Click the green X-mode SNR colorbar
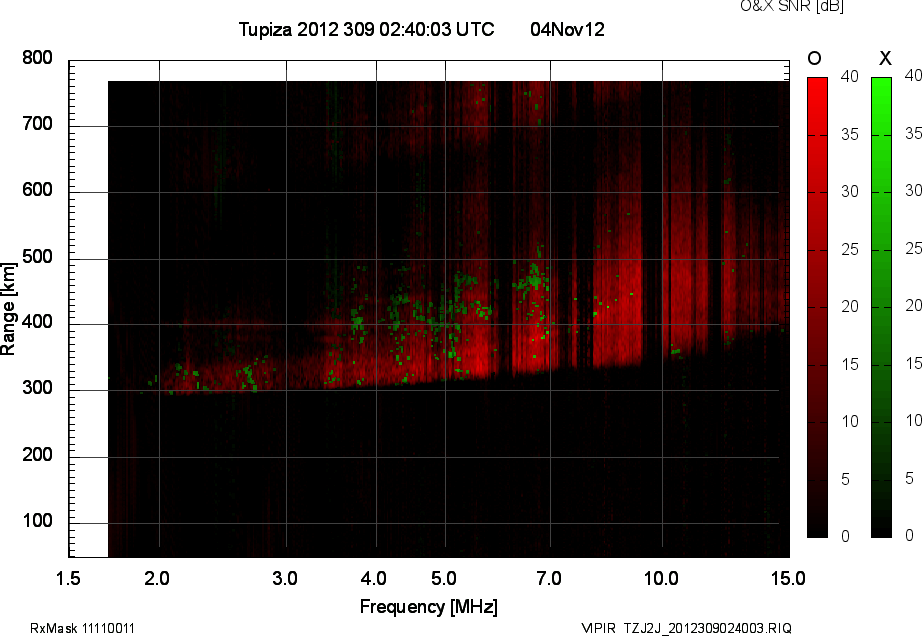This screenshot has height=636, width=922. 881,307
